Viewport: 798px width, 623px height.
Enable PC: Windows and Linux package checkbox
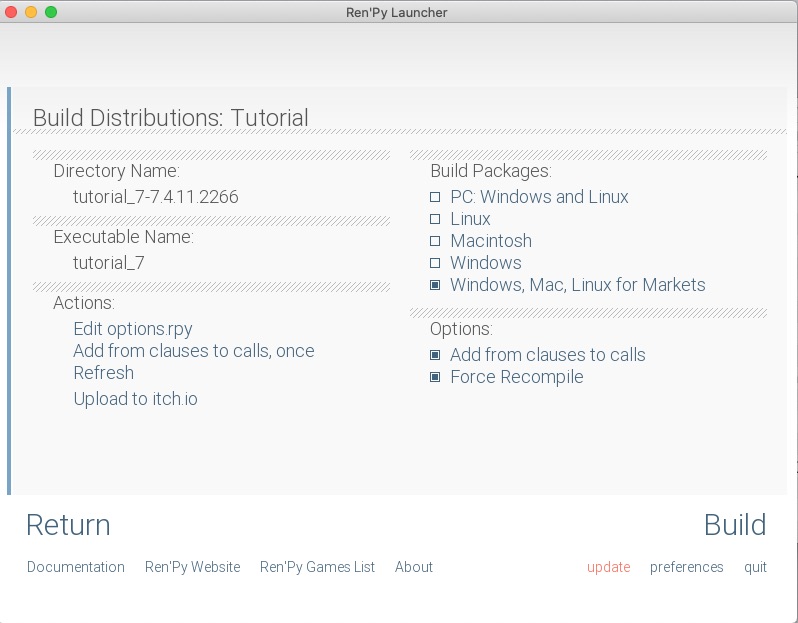pos(435,197)
